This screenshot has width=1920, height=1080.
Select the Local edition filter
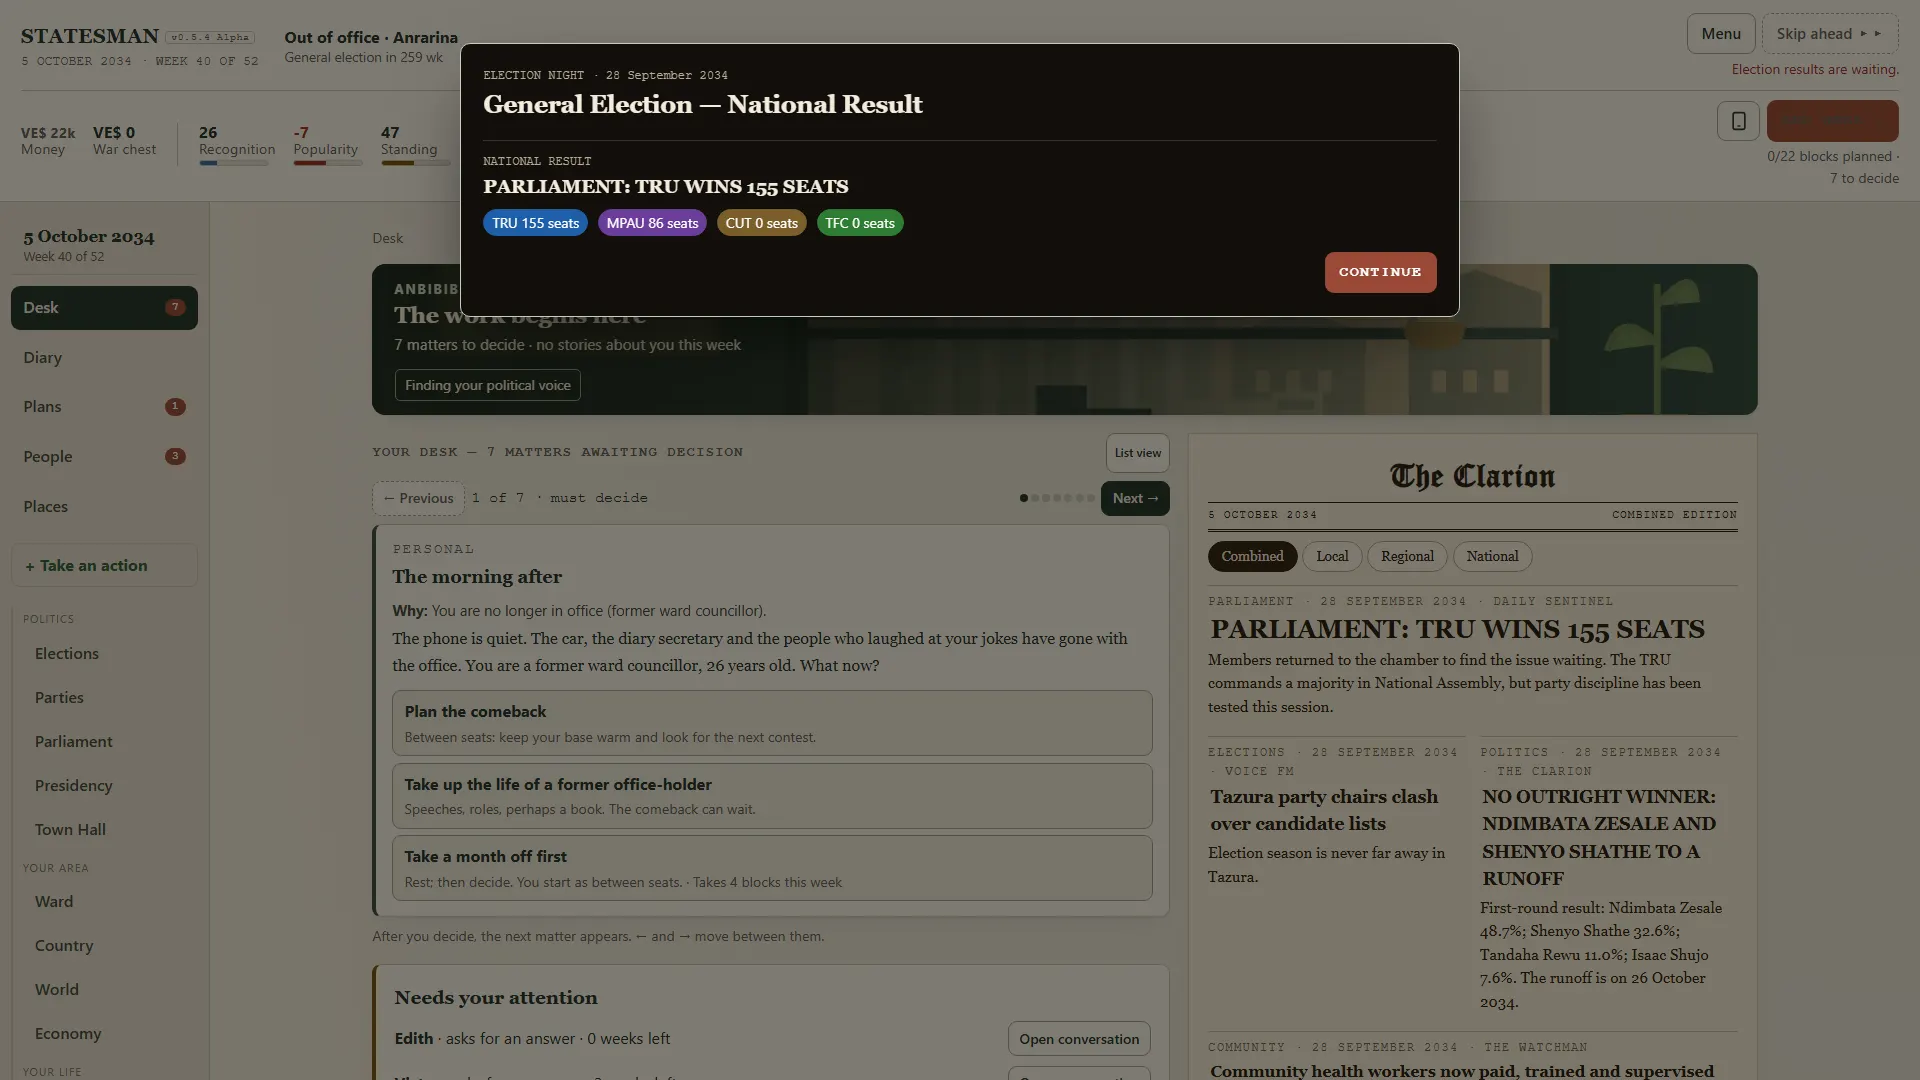1332,557
